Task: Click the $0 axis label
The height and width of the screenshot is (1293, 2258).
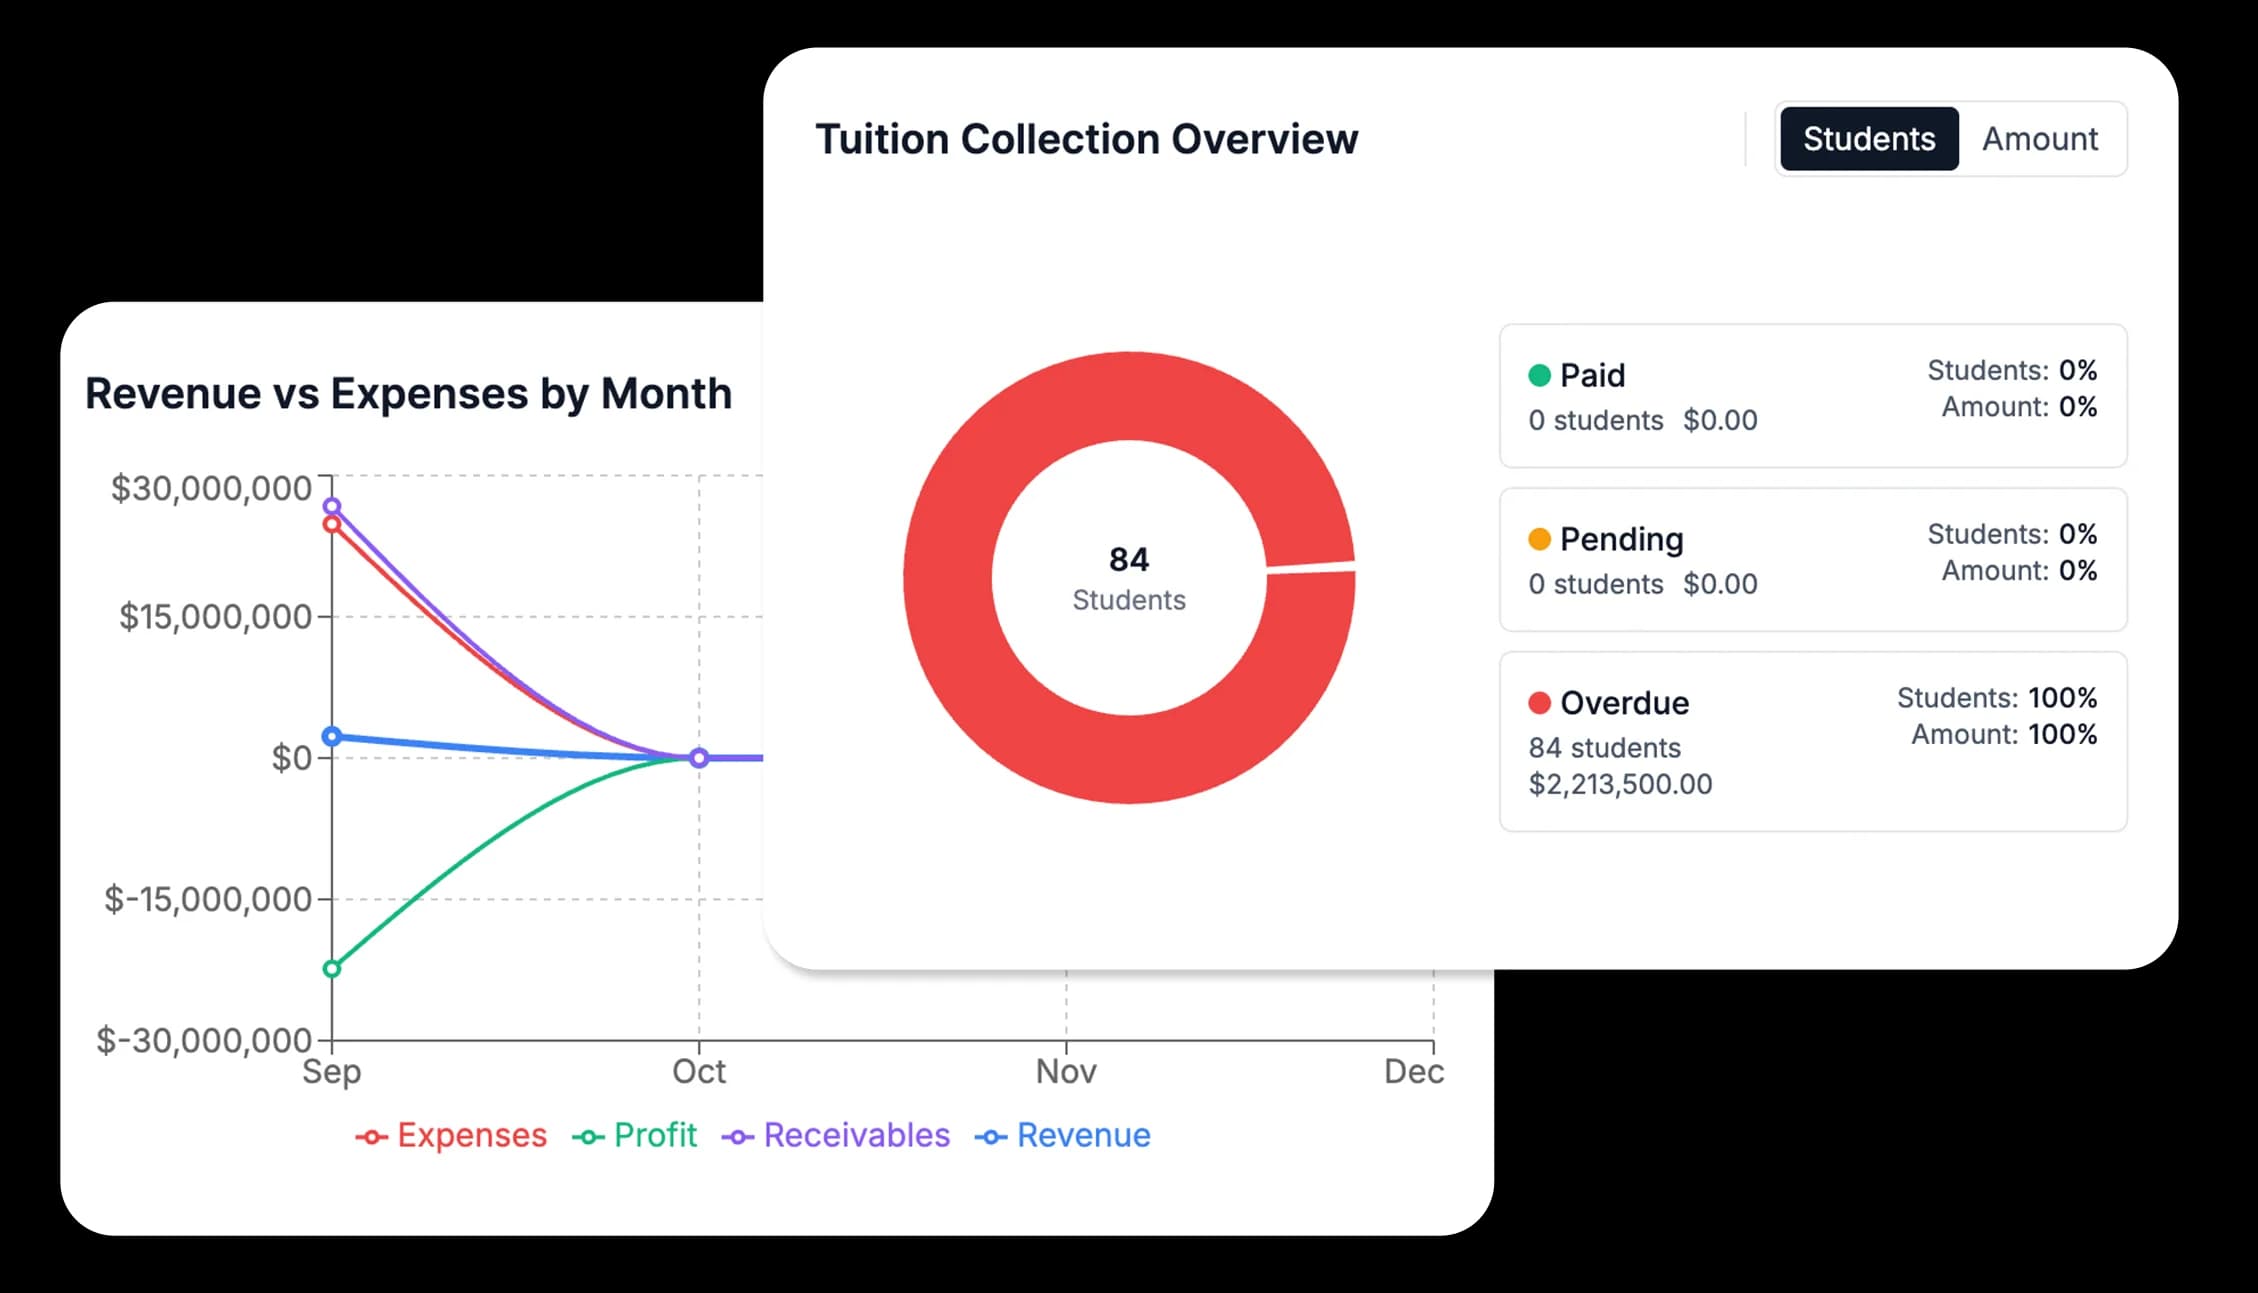Action: (x=292, y=758)
